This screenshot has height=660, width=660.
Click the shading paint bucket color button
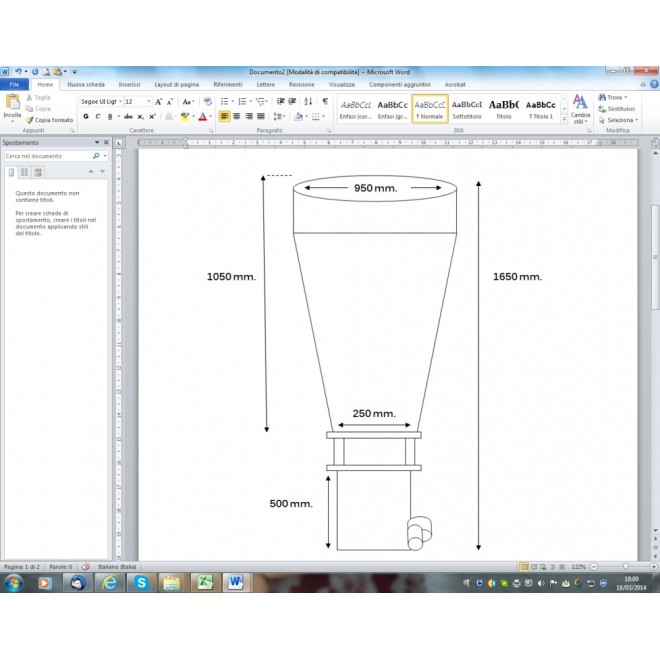(x=298, y=116)
